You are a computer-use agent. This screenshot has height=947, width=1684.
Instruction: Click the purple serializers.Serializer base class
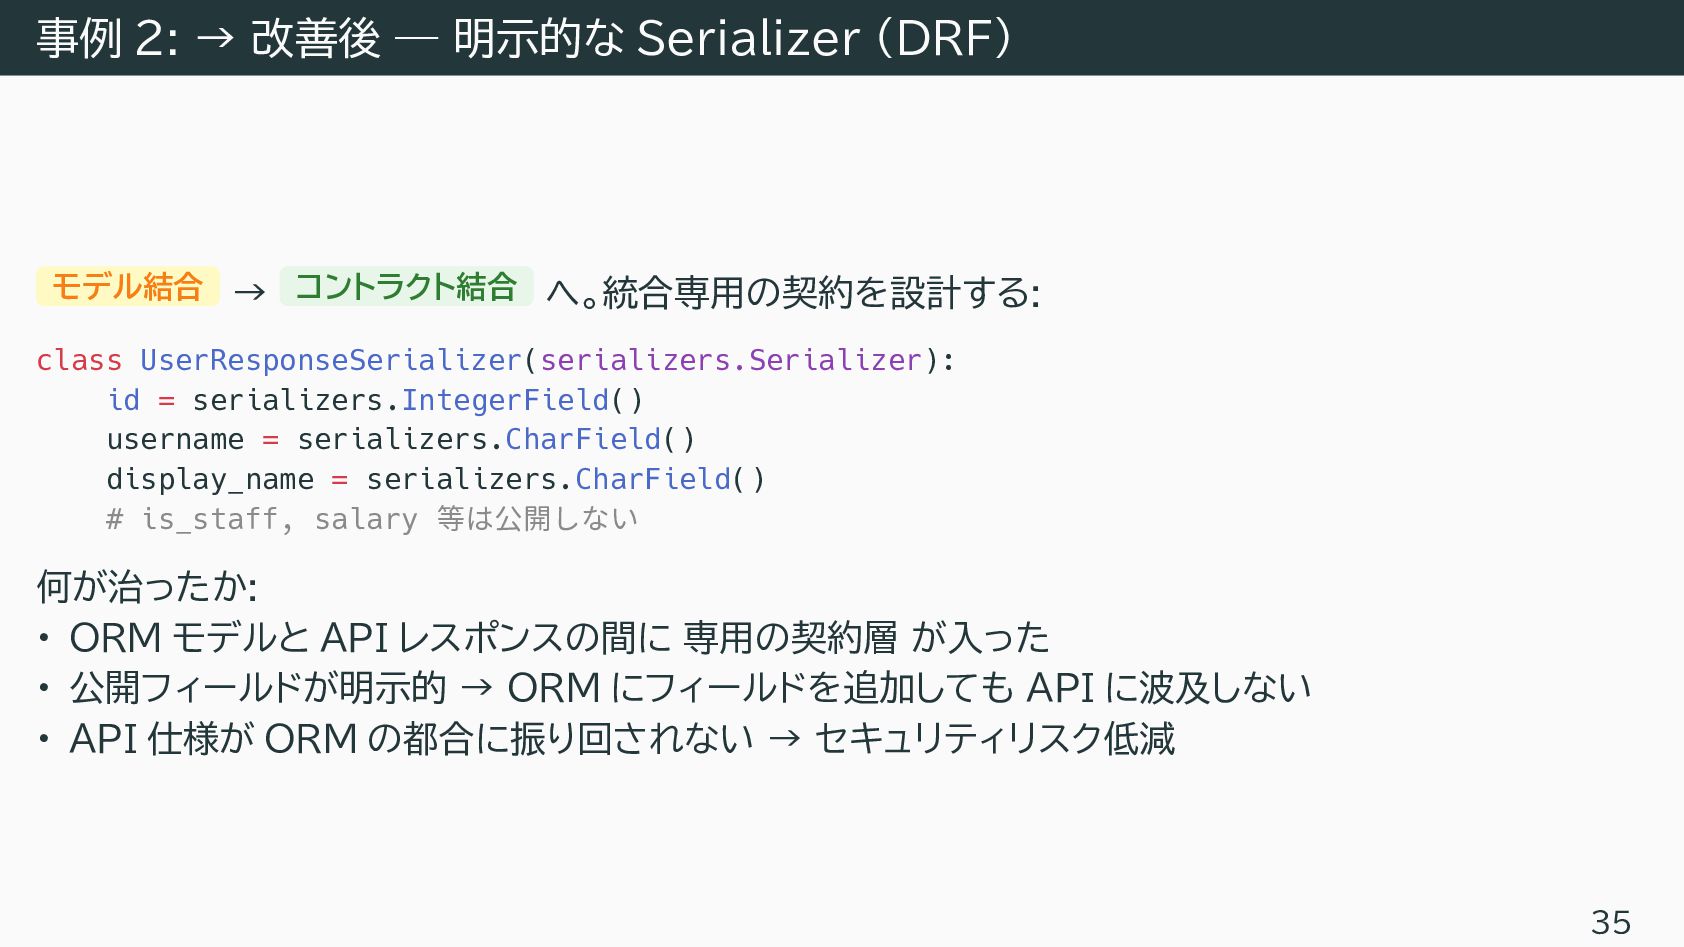(x=731, y=360)
